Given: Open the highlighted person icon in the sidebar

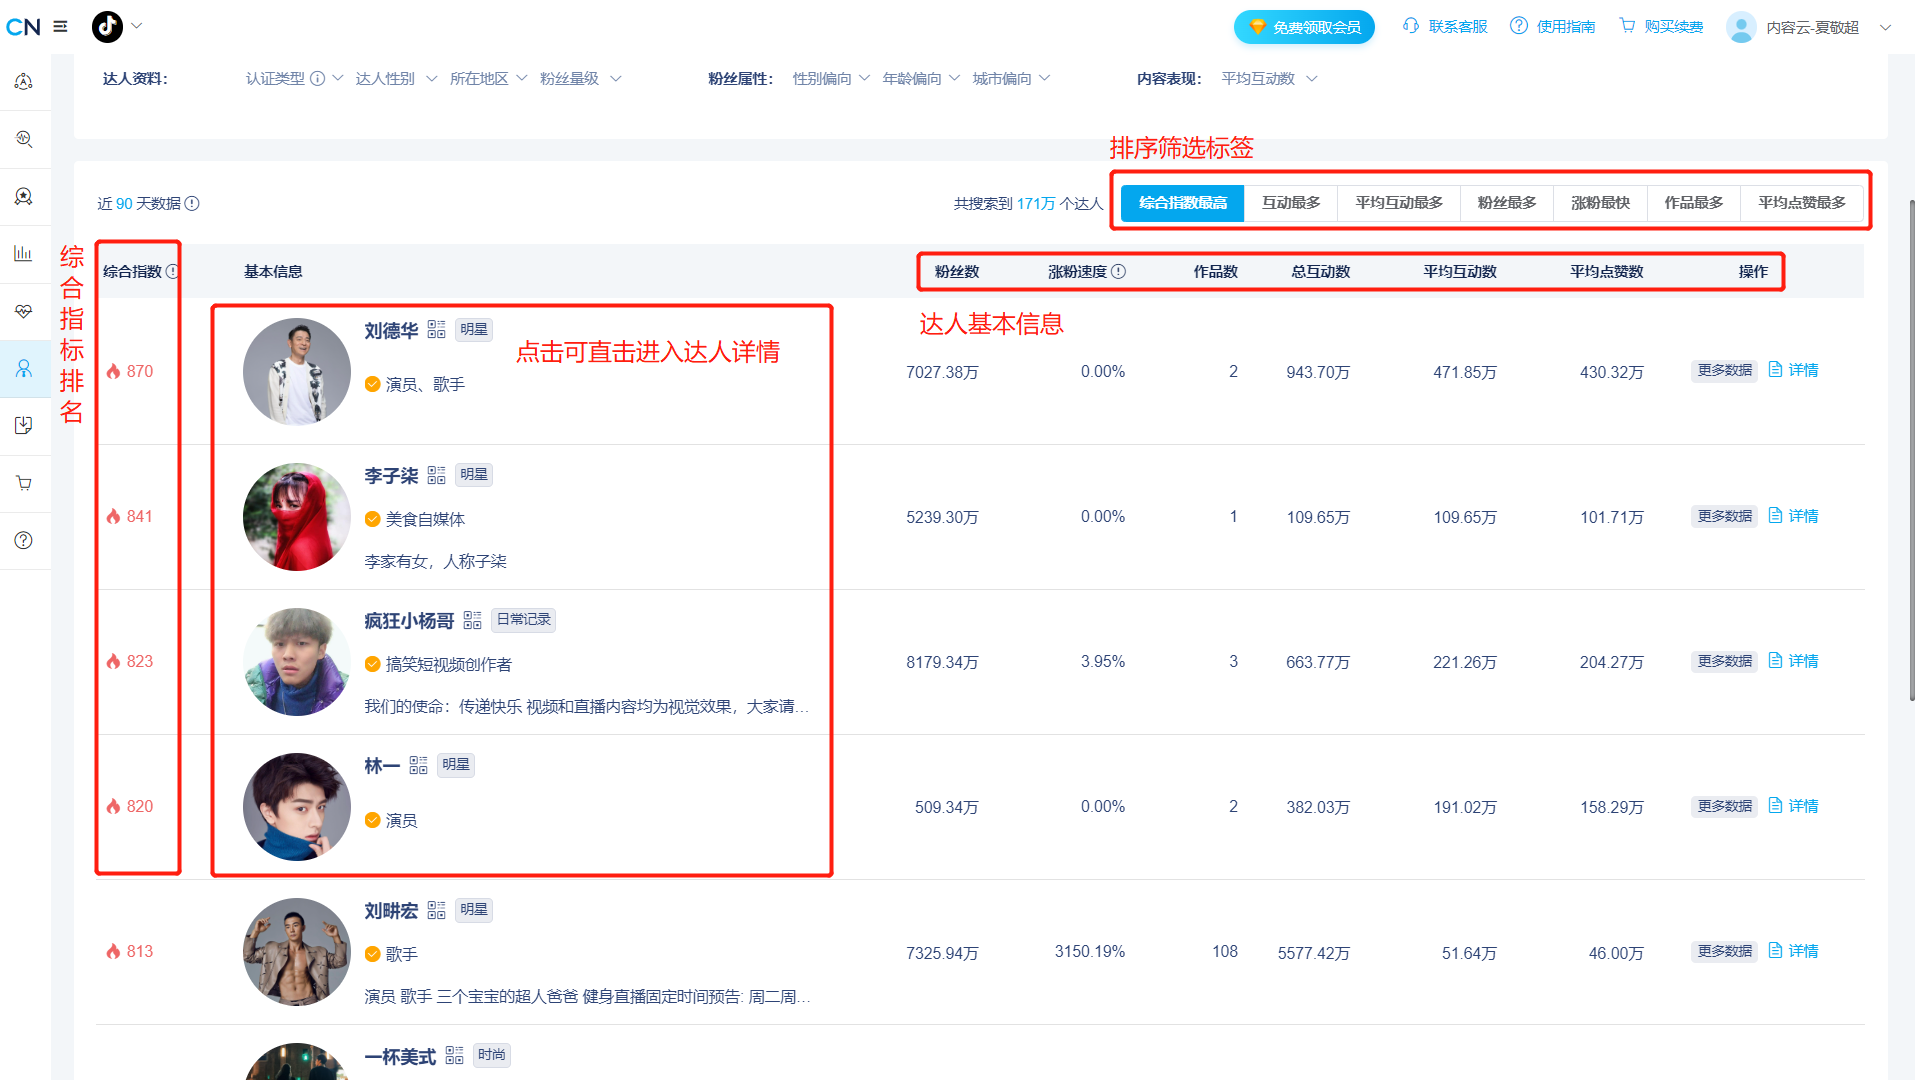Looking at the screenshot, I should [x=24, y=369].
